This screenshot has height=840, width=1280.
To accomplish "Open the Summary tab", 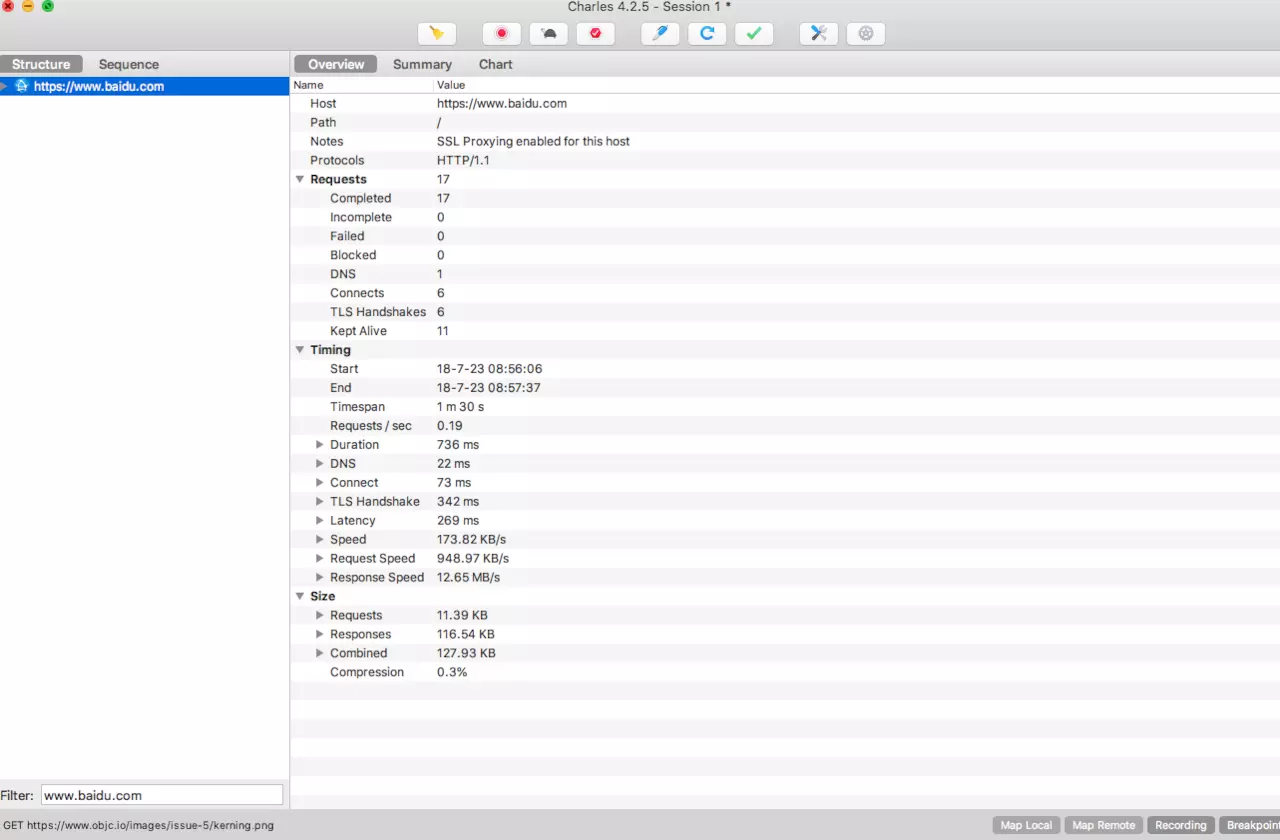I will point(422,64).
